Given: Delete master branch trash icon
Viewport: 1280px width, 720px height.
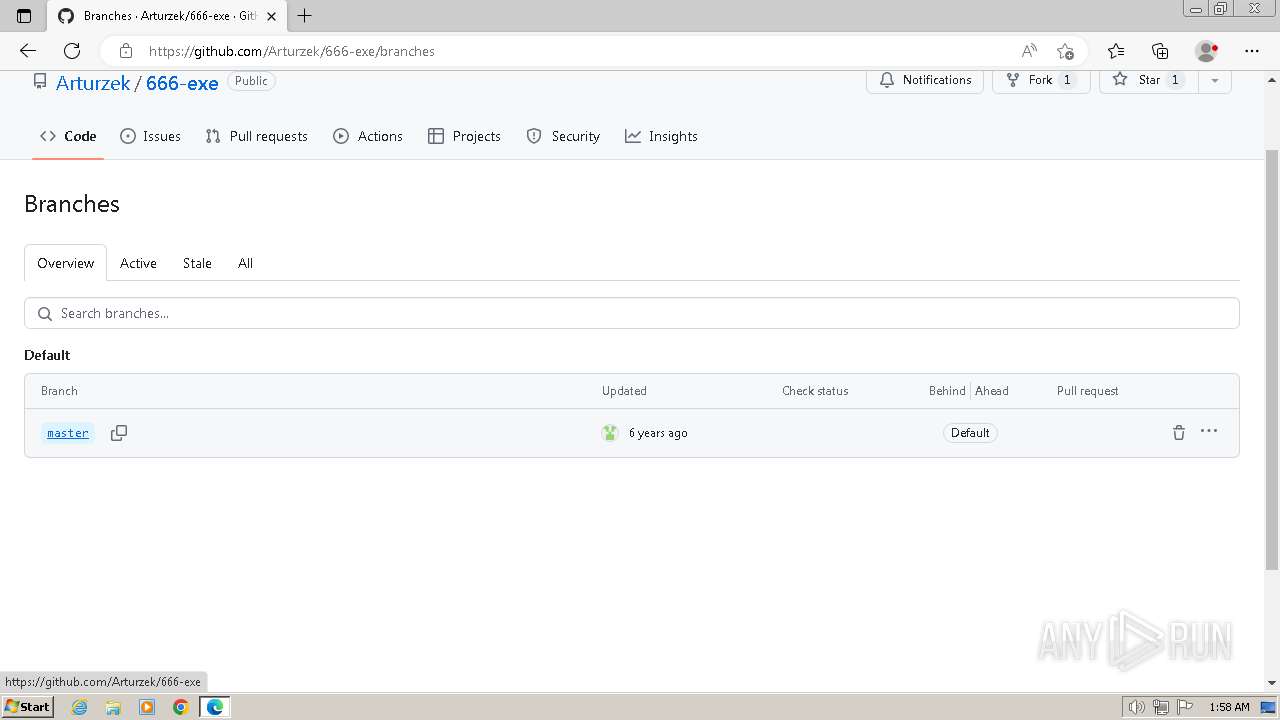Looking at the screenshot, I should tap(1178, 433).
